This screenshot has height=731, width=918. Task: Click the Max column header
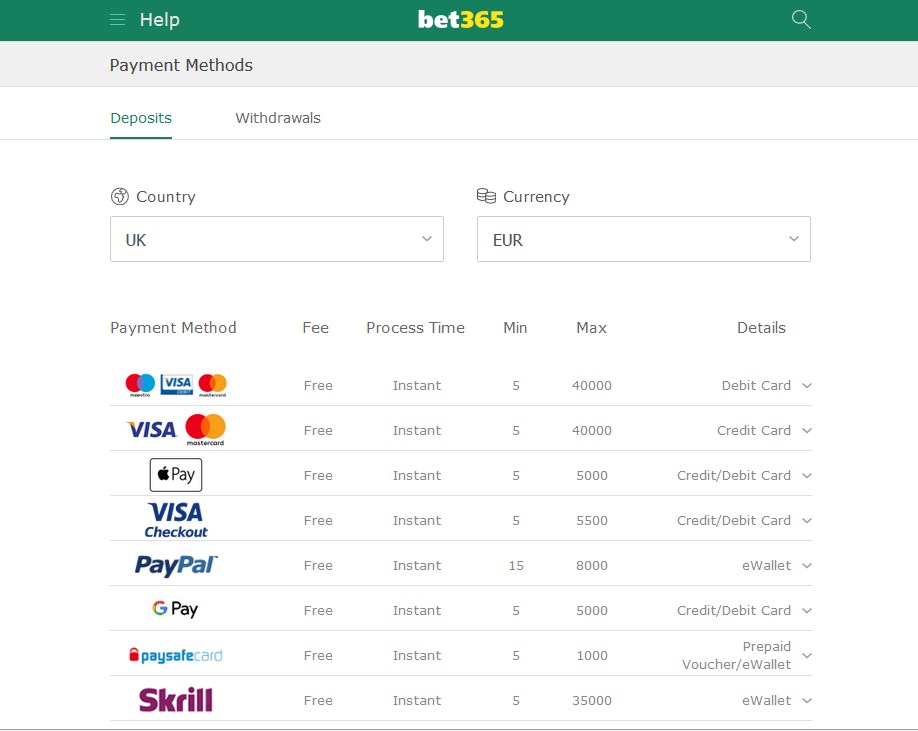[591, 328]
